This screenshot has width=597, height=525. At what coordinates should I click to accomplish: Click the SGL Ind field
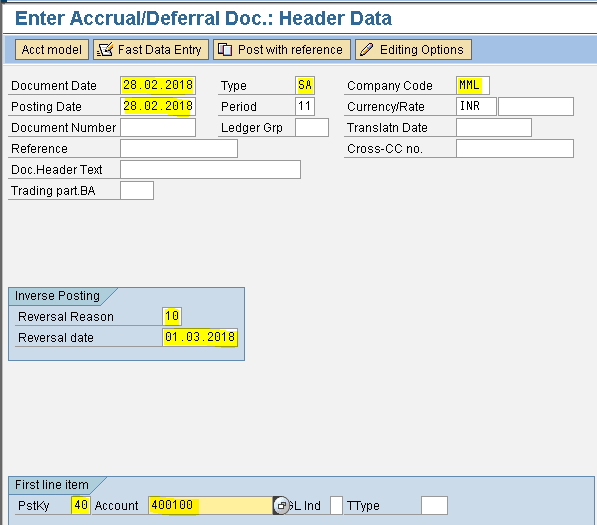coord(336,505)
